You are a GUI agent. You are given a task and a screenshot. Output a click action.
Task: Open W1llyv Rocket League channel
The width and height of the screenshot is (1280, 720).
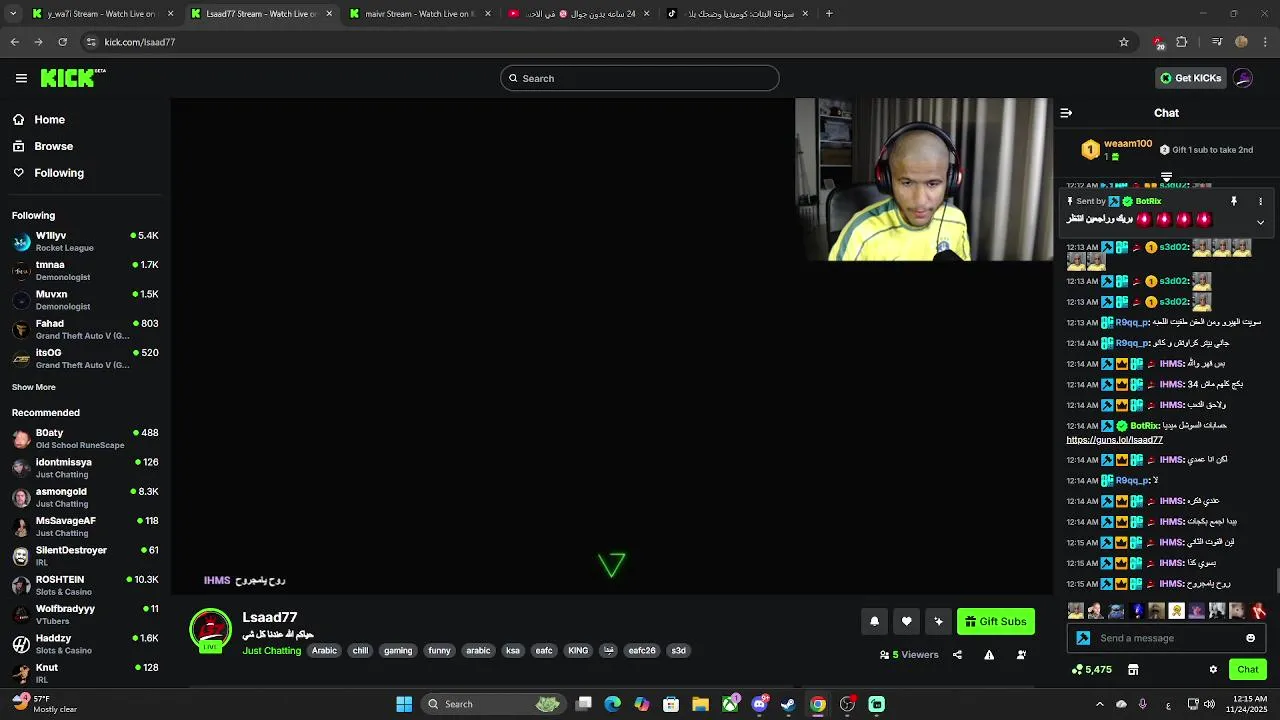click(x=85, y=241)
